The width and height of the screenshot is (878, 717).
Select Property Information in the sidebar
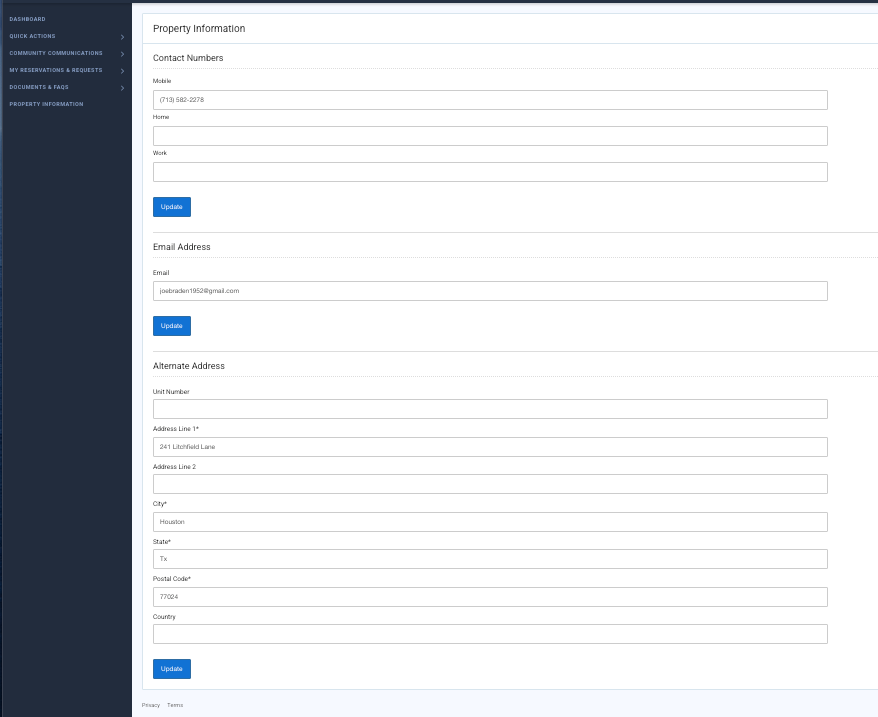click(47, 104)
